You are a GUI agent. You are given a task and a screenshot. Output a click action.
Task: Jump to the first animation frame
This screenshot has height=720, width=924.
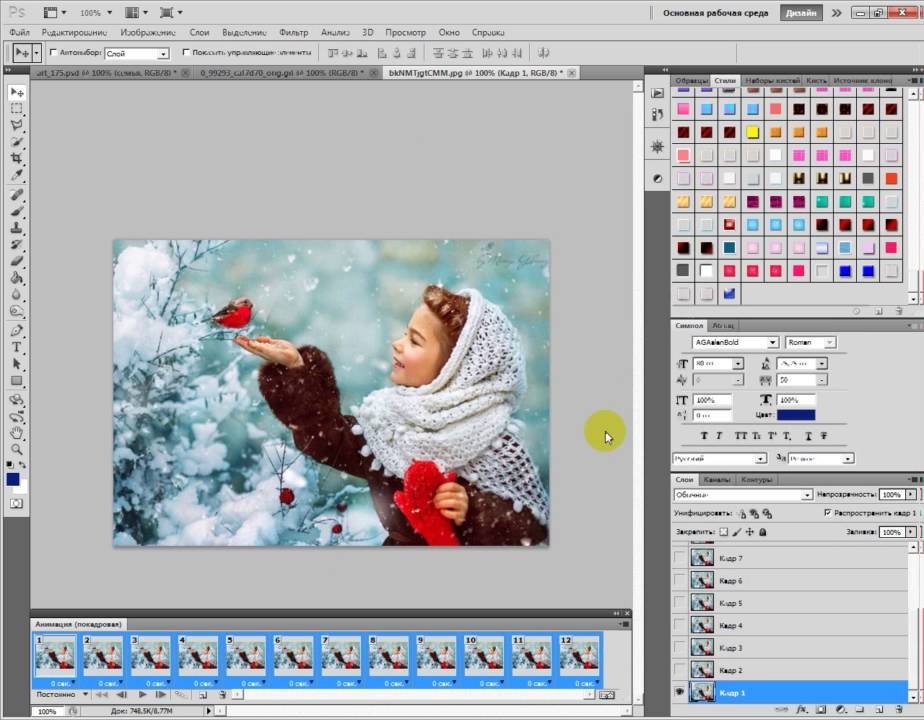coord(102,695)
